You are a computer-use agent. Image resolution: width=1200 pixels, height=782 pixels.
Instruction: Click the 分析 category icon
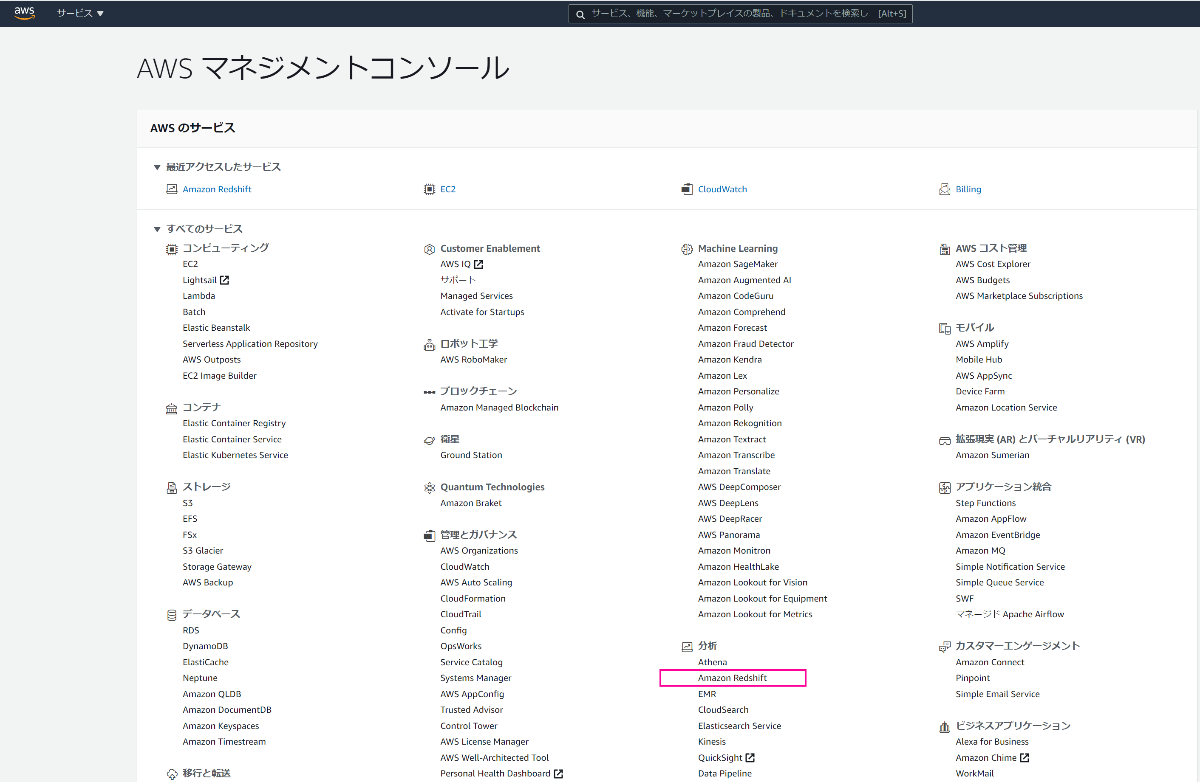pos(687,646)
